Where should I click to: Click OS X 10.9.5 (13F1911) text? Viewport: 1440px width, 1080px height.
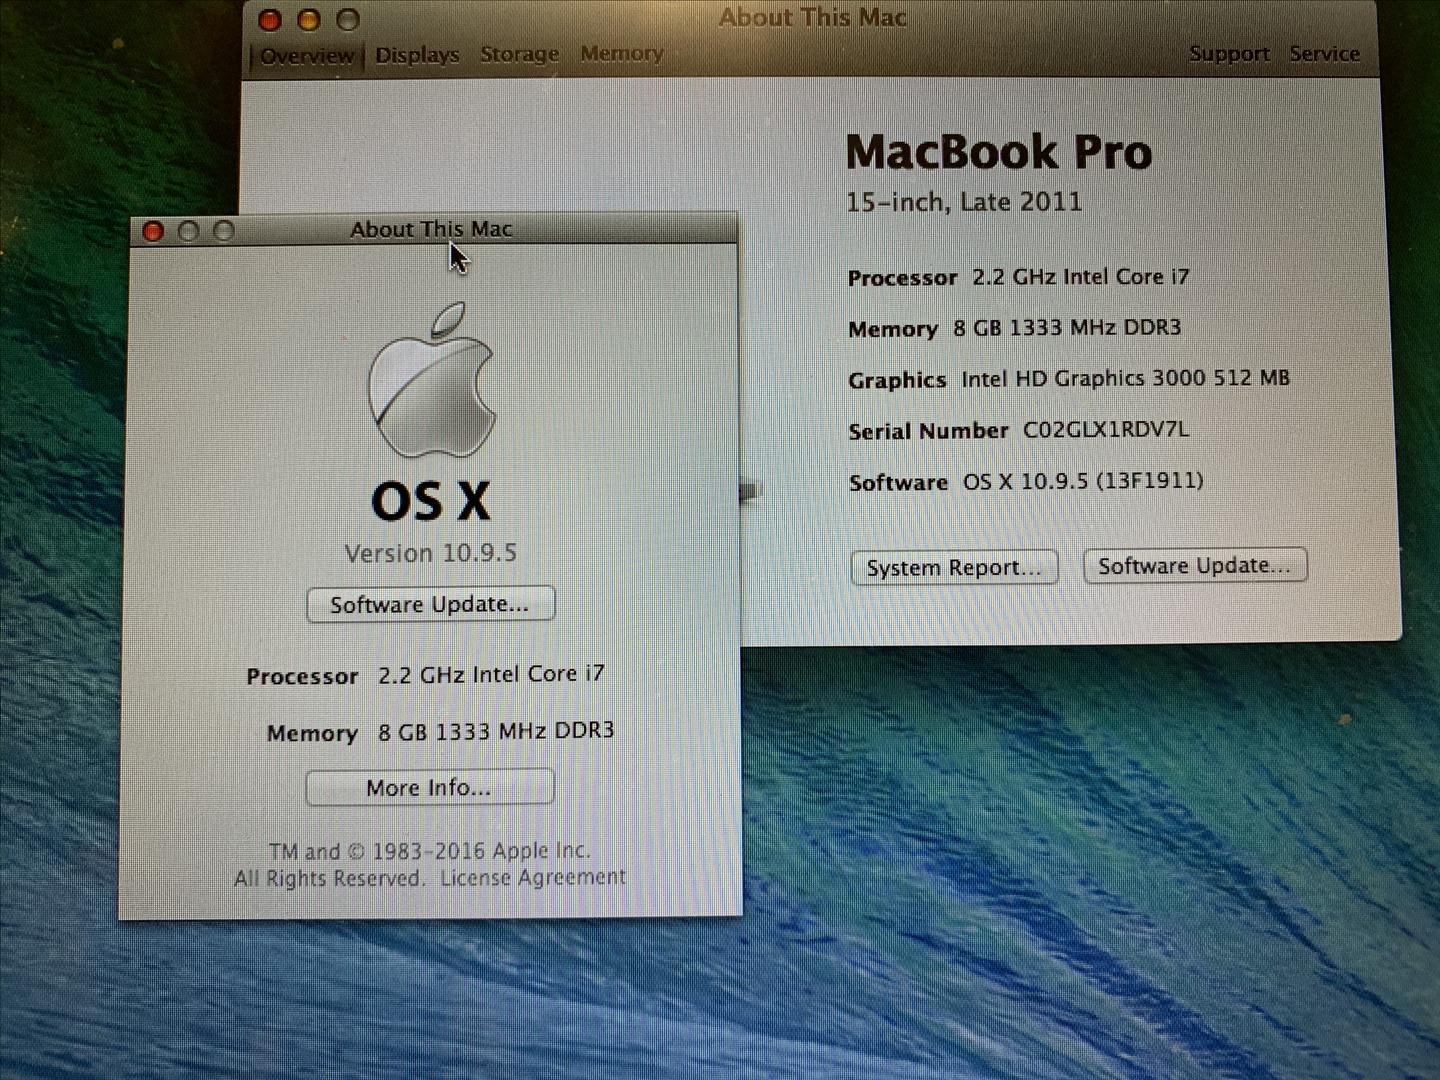[x=1083, y=481]
